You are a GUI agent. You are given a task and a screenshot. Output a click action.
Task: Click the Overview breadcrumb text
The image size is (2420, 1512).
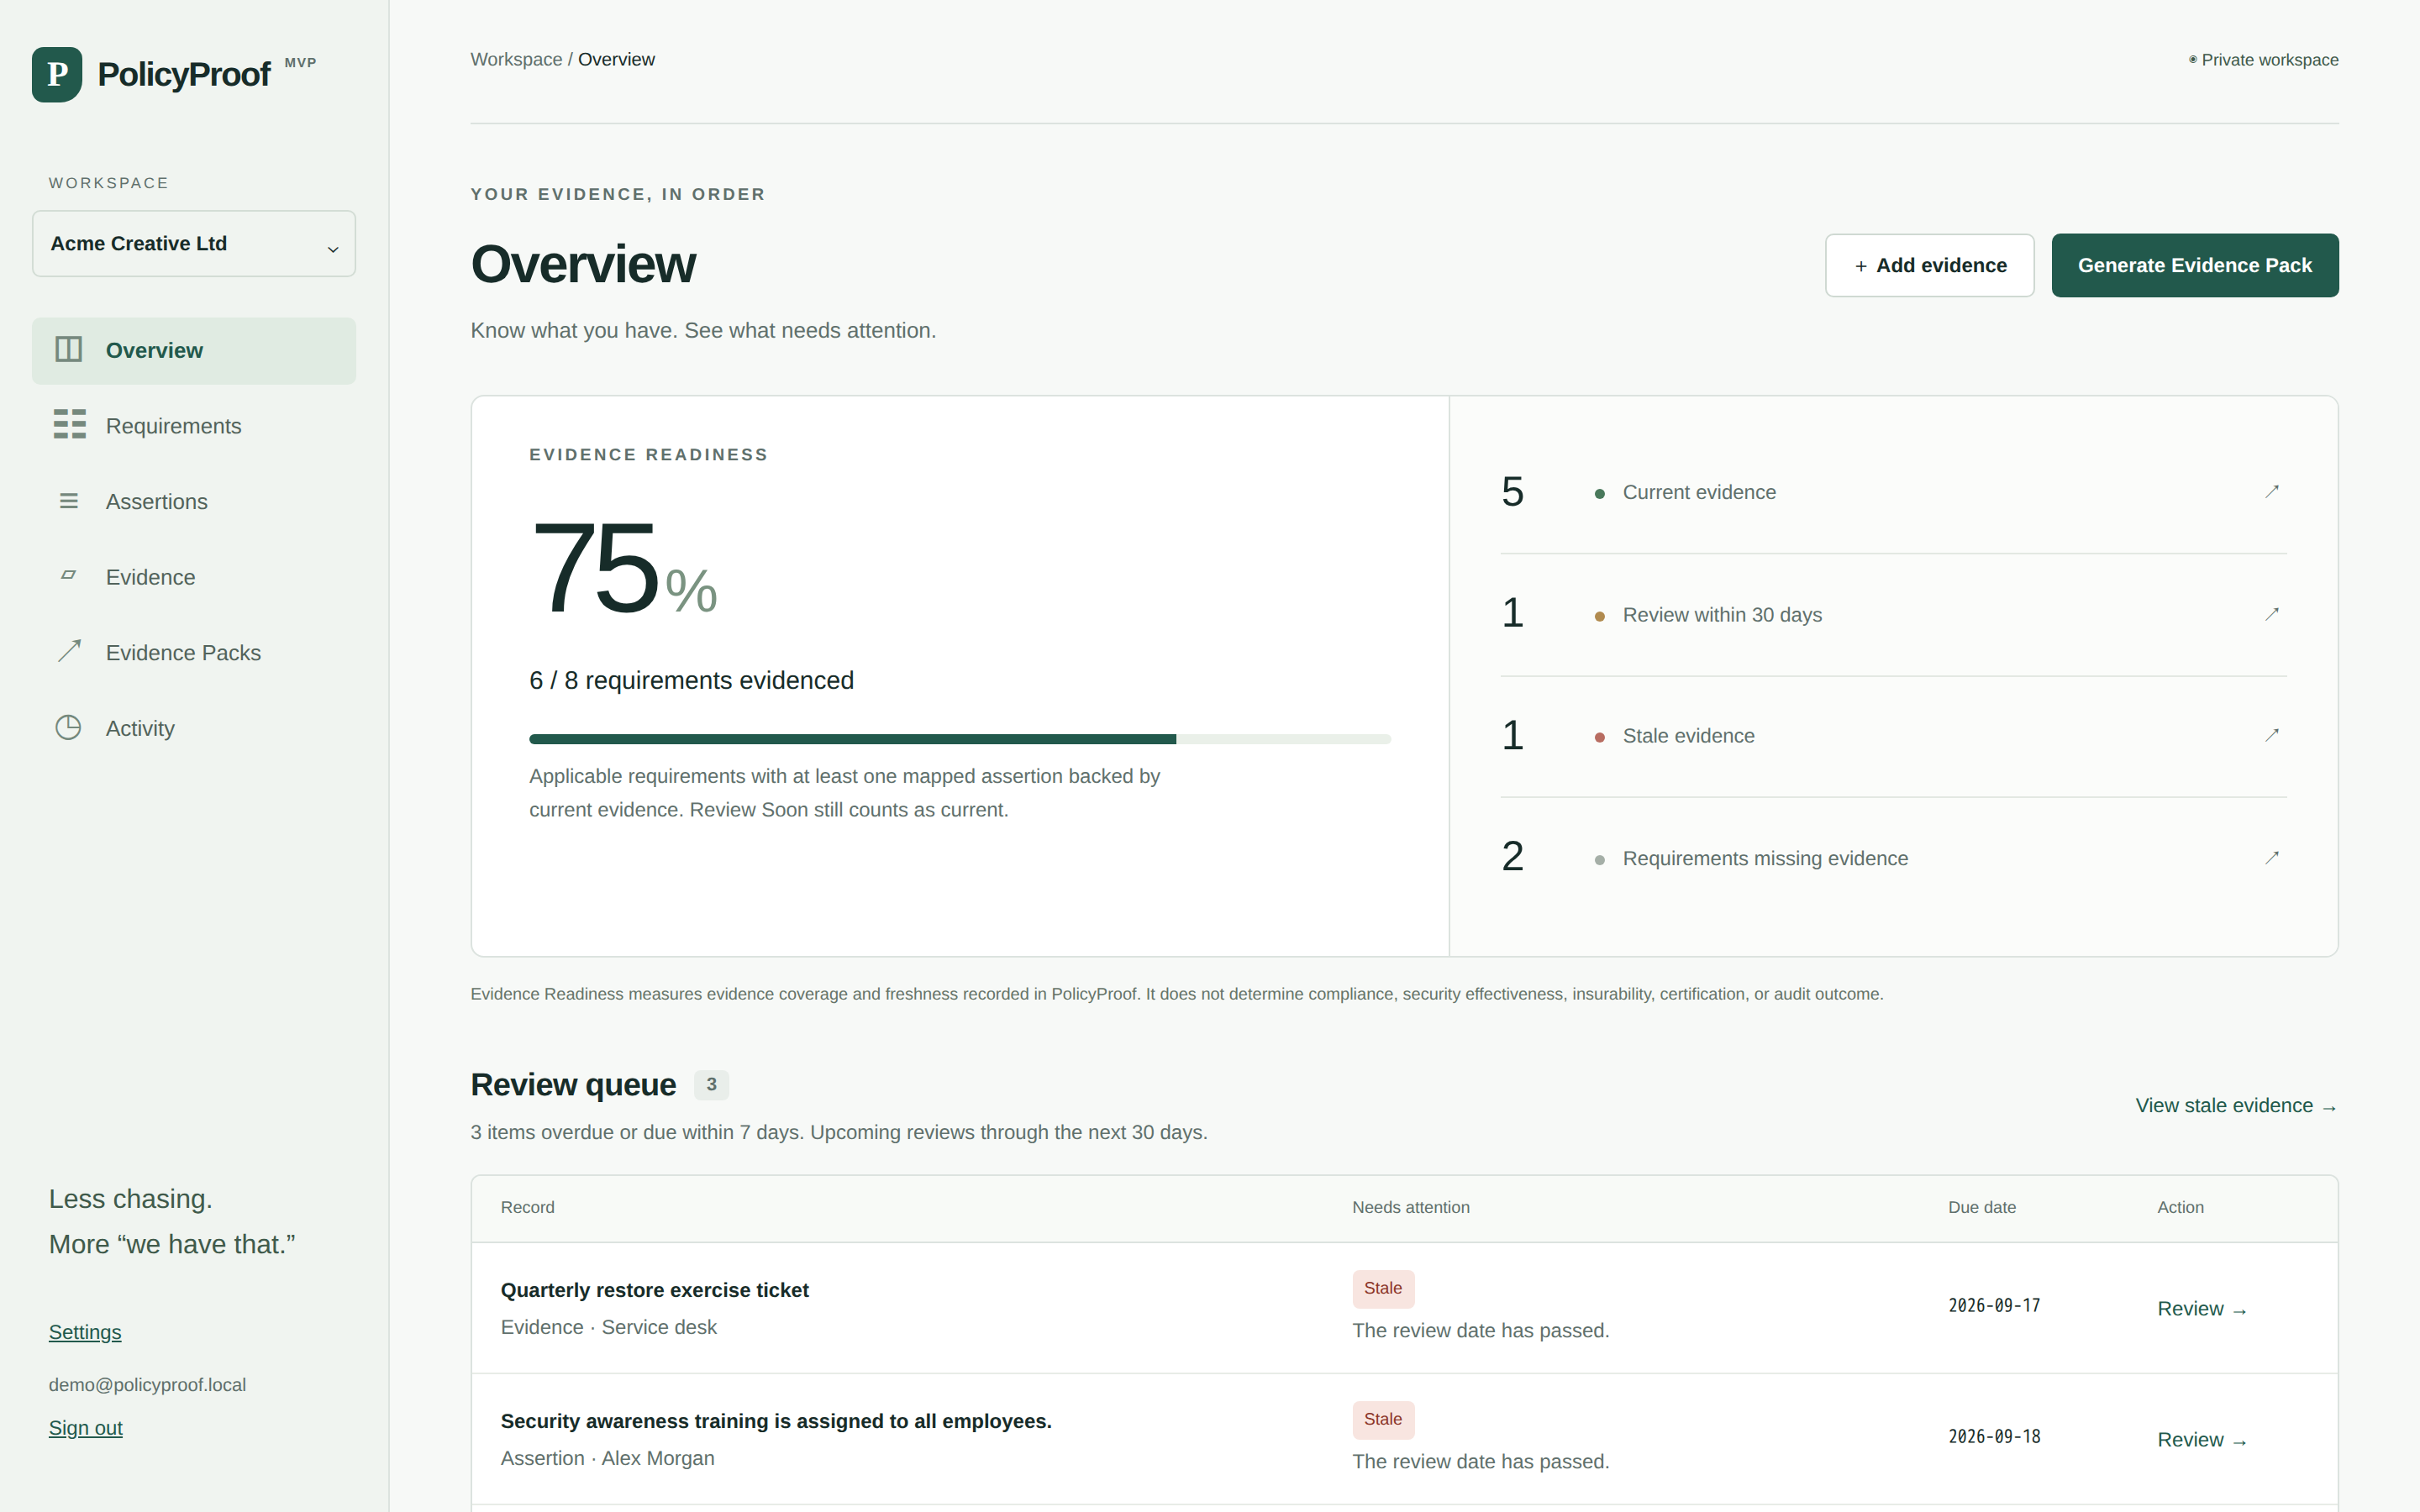(x=616, y=60)
